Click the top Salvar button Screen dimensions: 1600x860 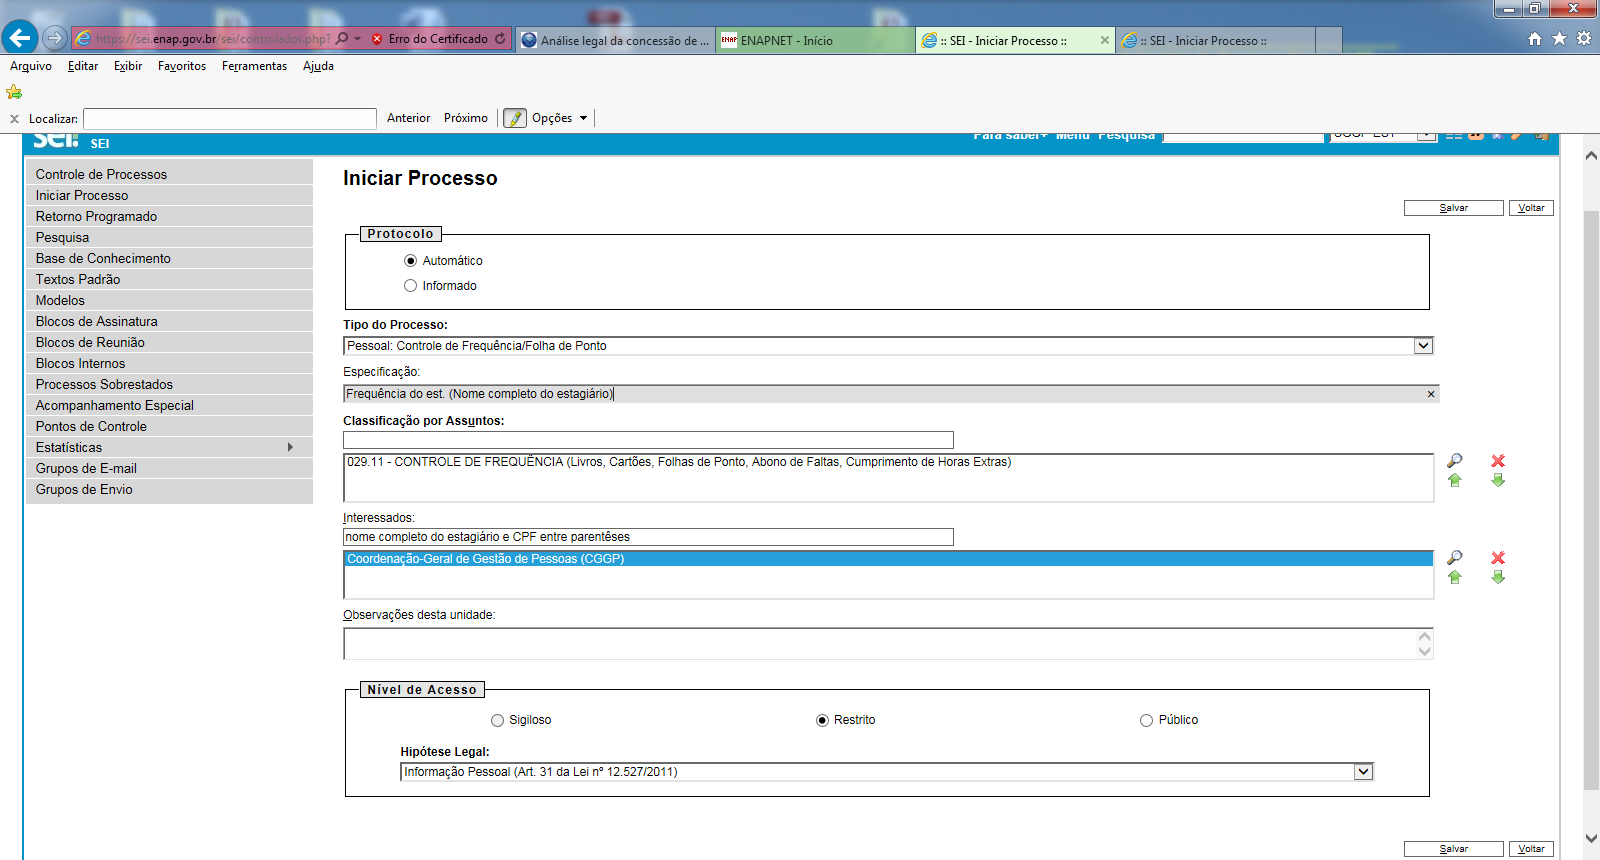click(1453, 208)
